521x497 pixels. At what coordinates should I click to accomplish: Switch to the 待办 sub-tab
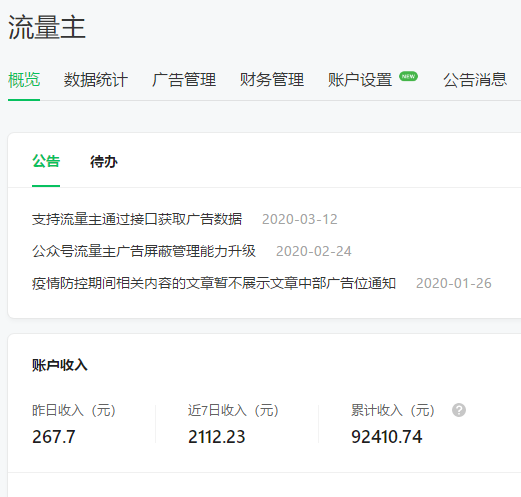(104, 162)
